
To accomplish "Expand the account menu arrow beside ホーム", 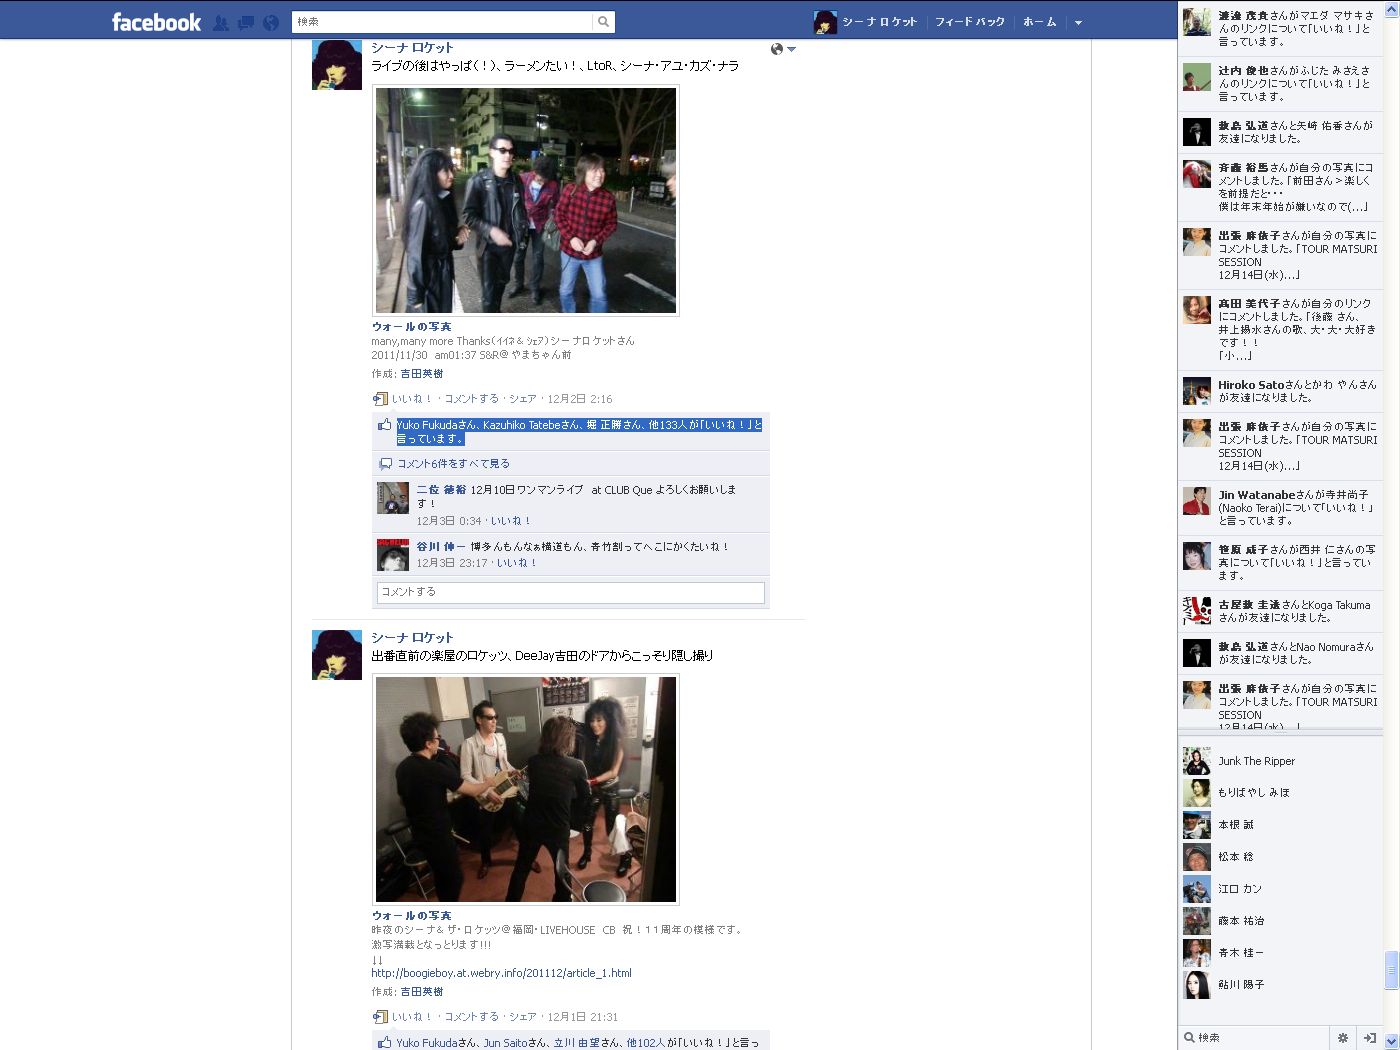I will coord(1078,22).
